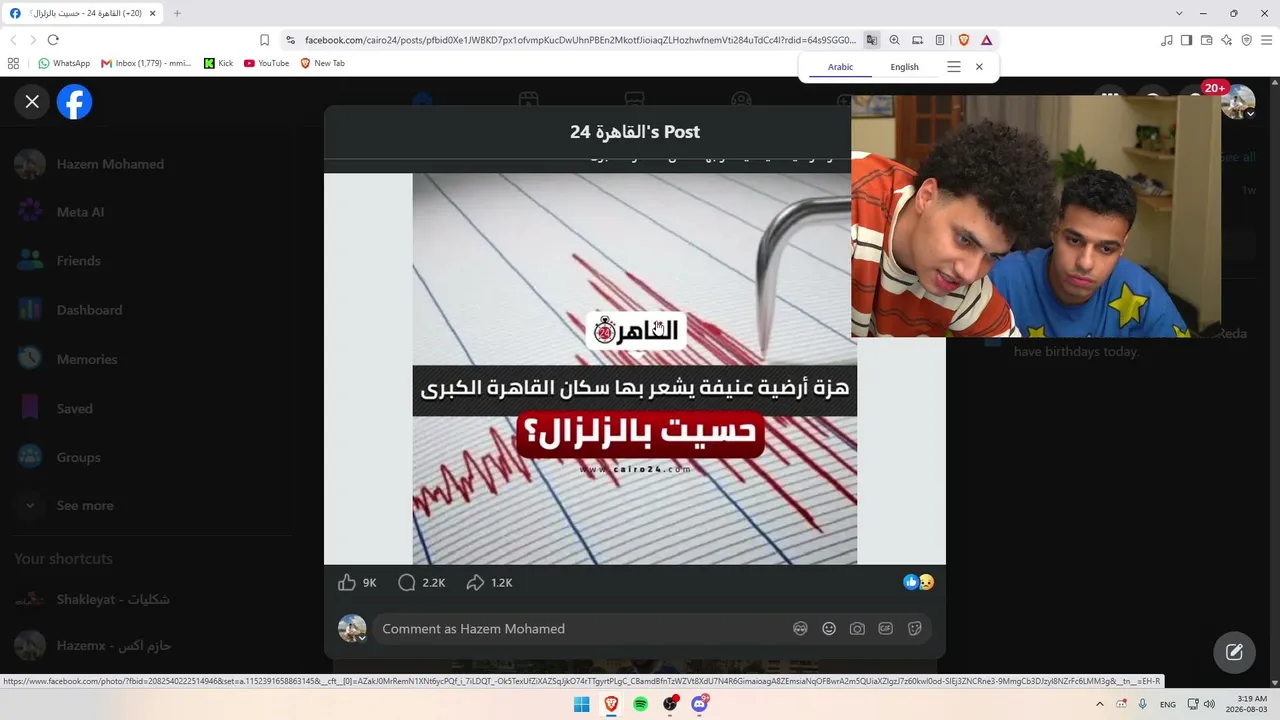This screenshot has width=1280, height=720.
Task: View the post's reaction emojis
Action: point(919,582)
